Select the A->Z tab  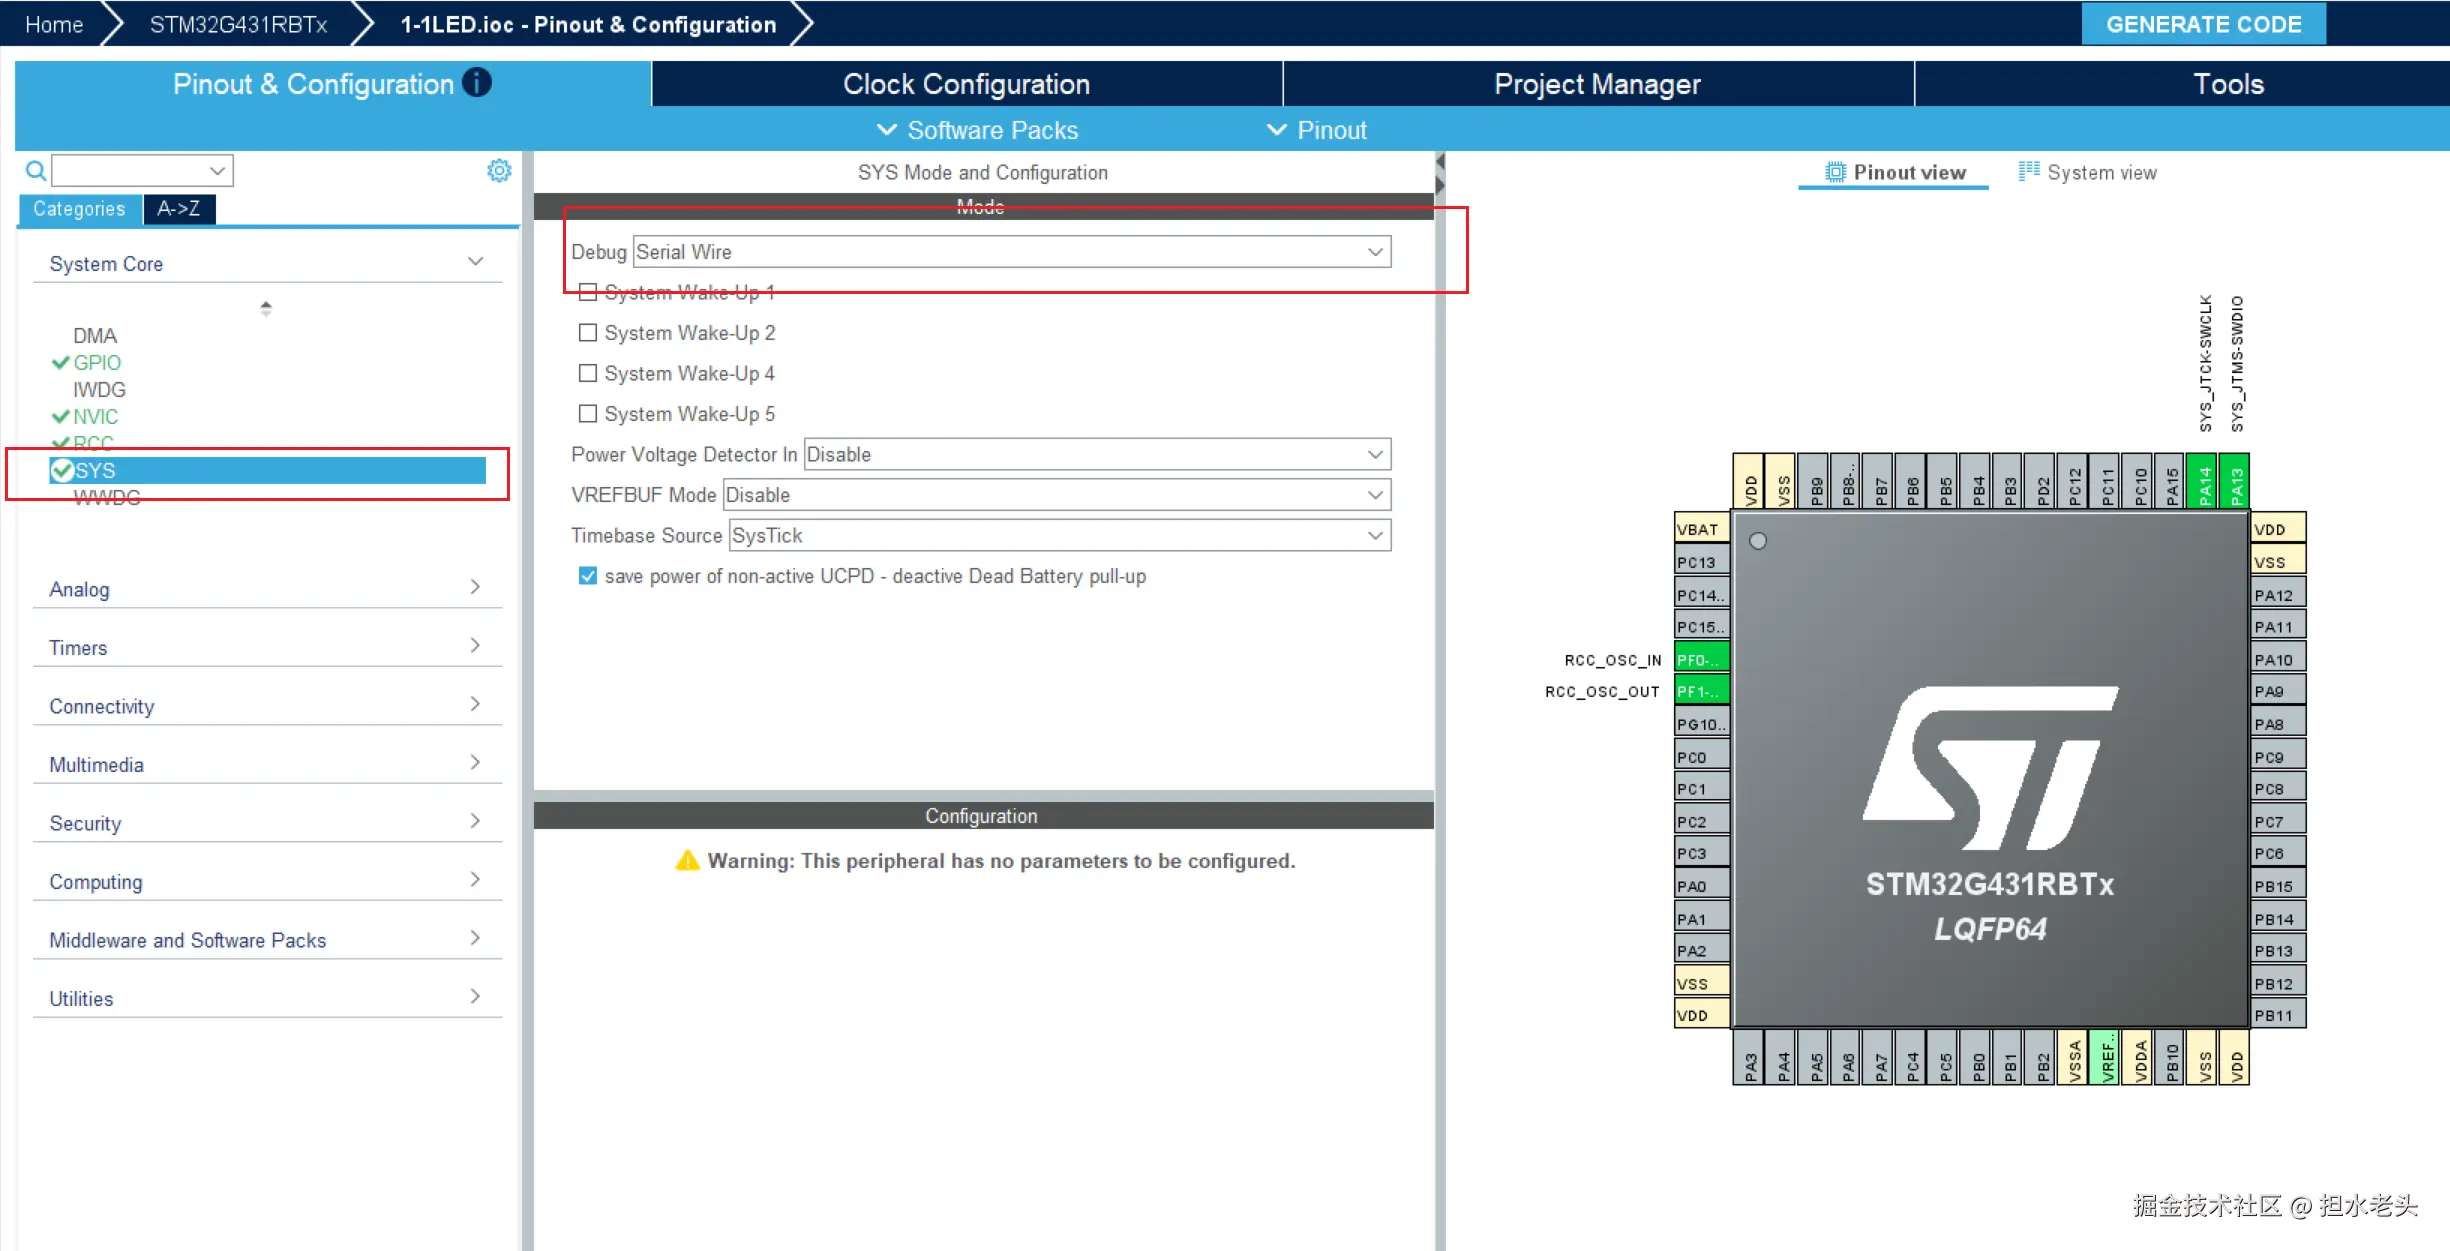tap(179, 208)
